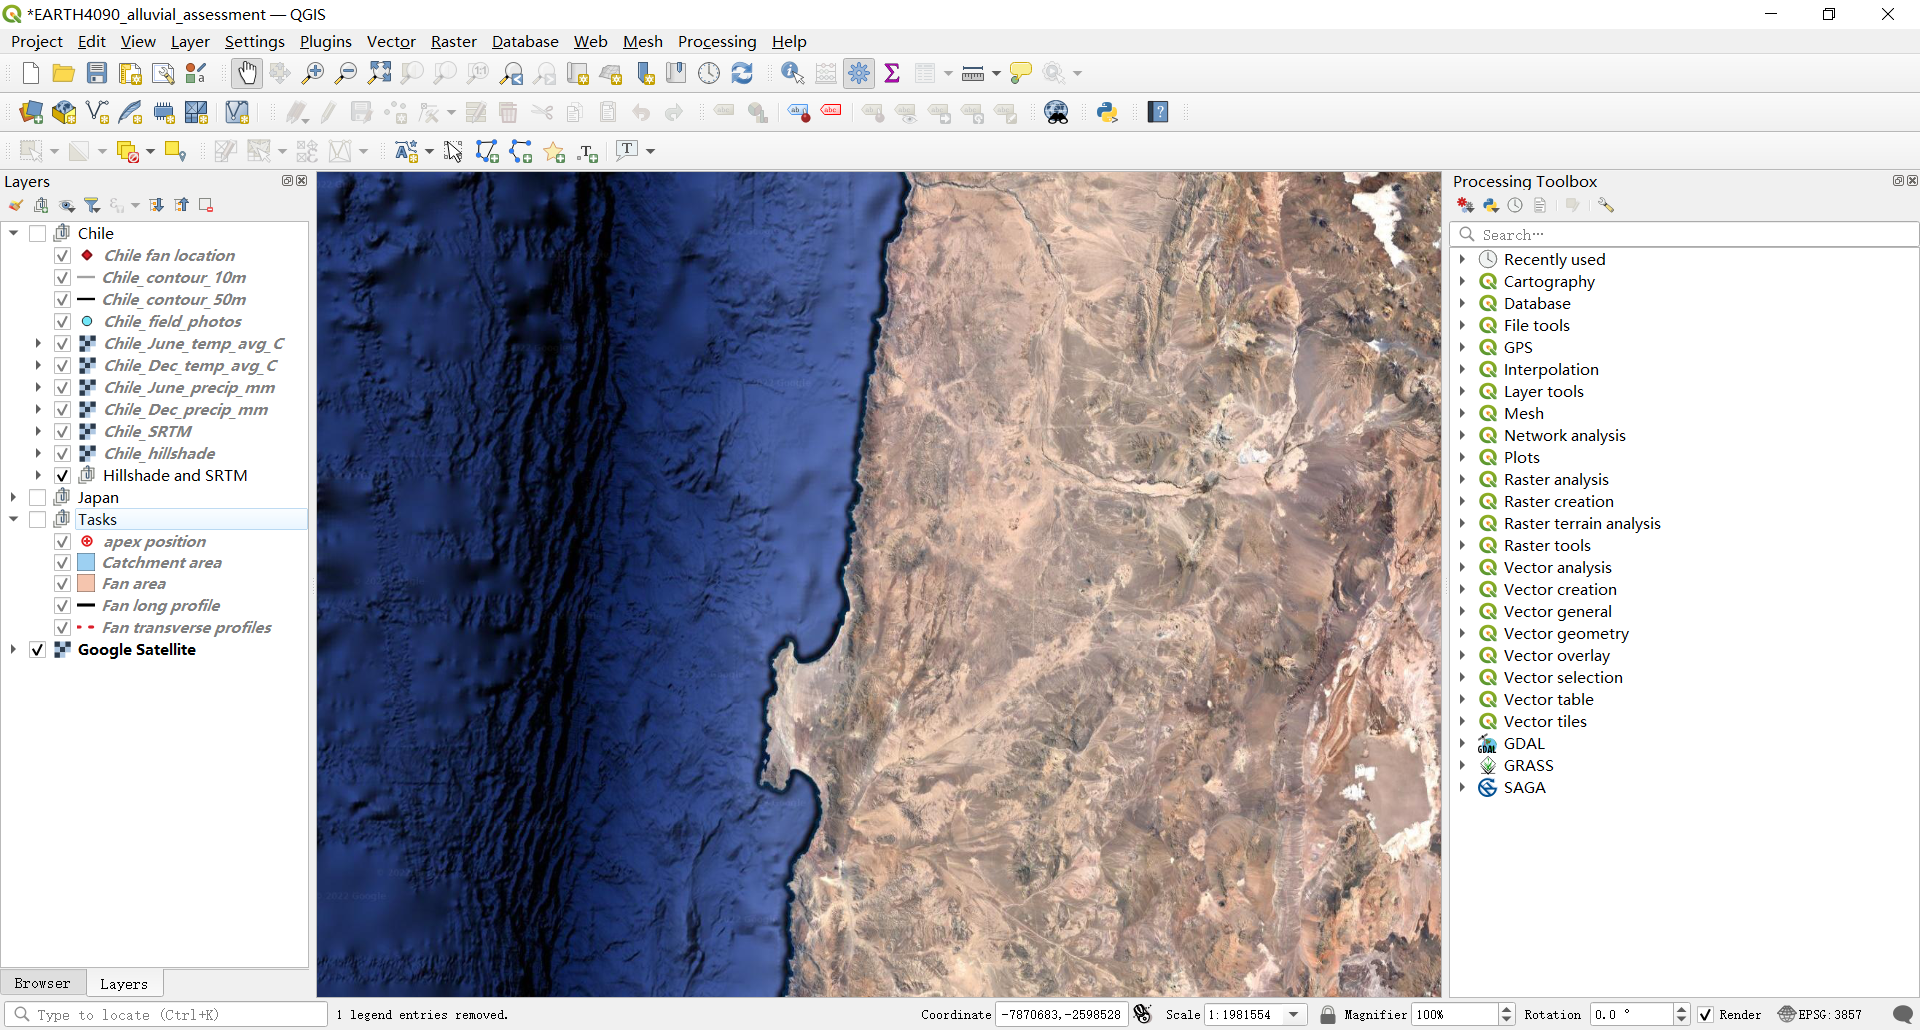Click the Temporal Controller clock icon
Viewport: 1920px width, 1030px height.
pyautogui.click(x=709, y=73)
